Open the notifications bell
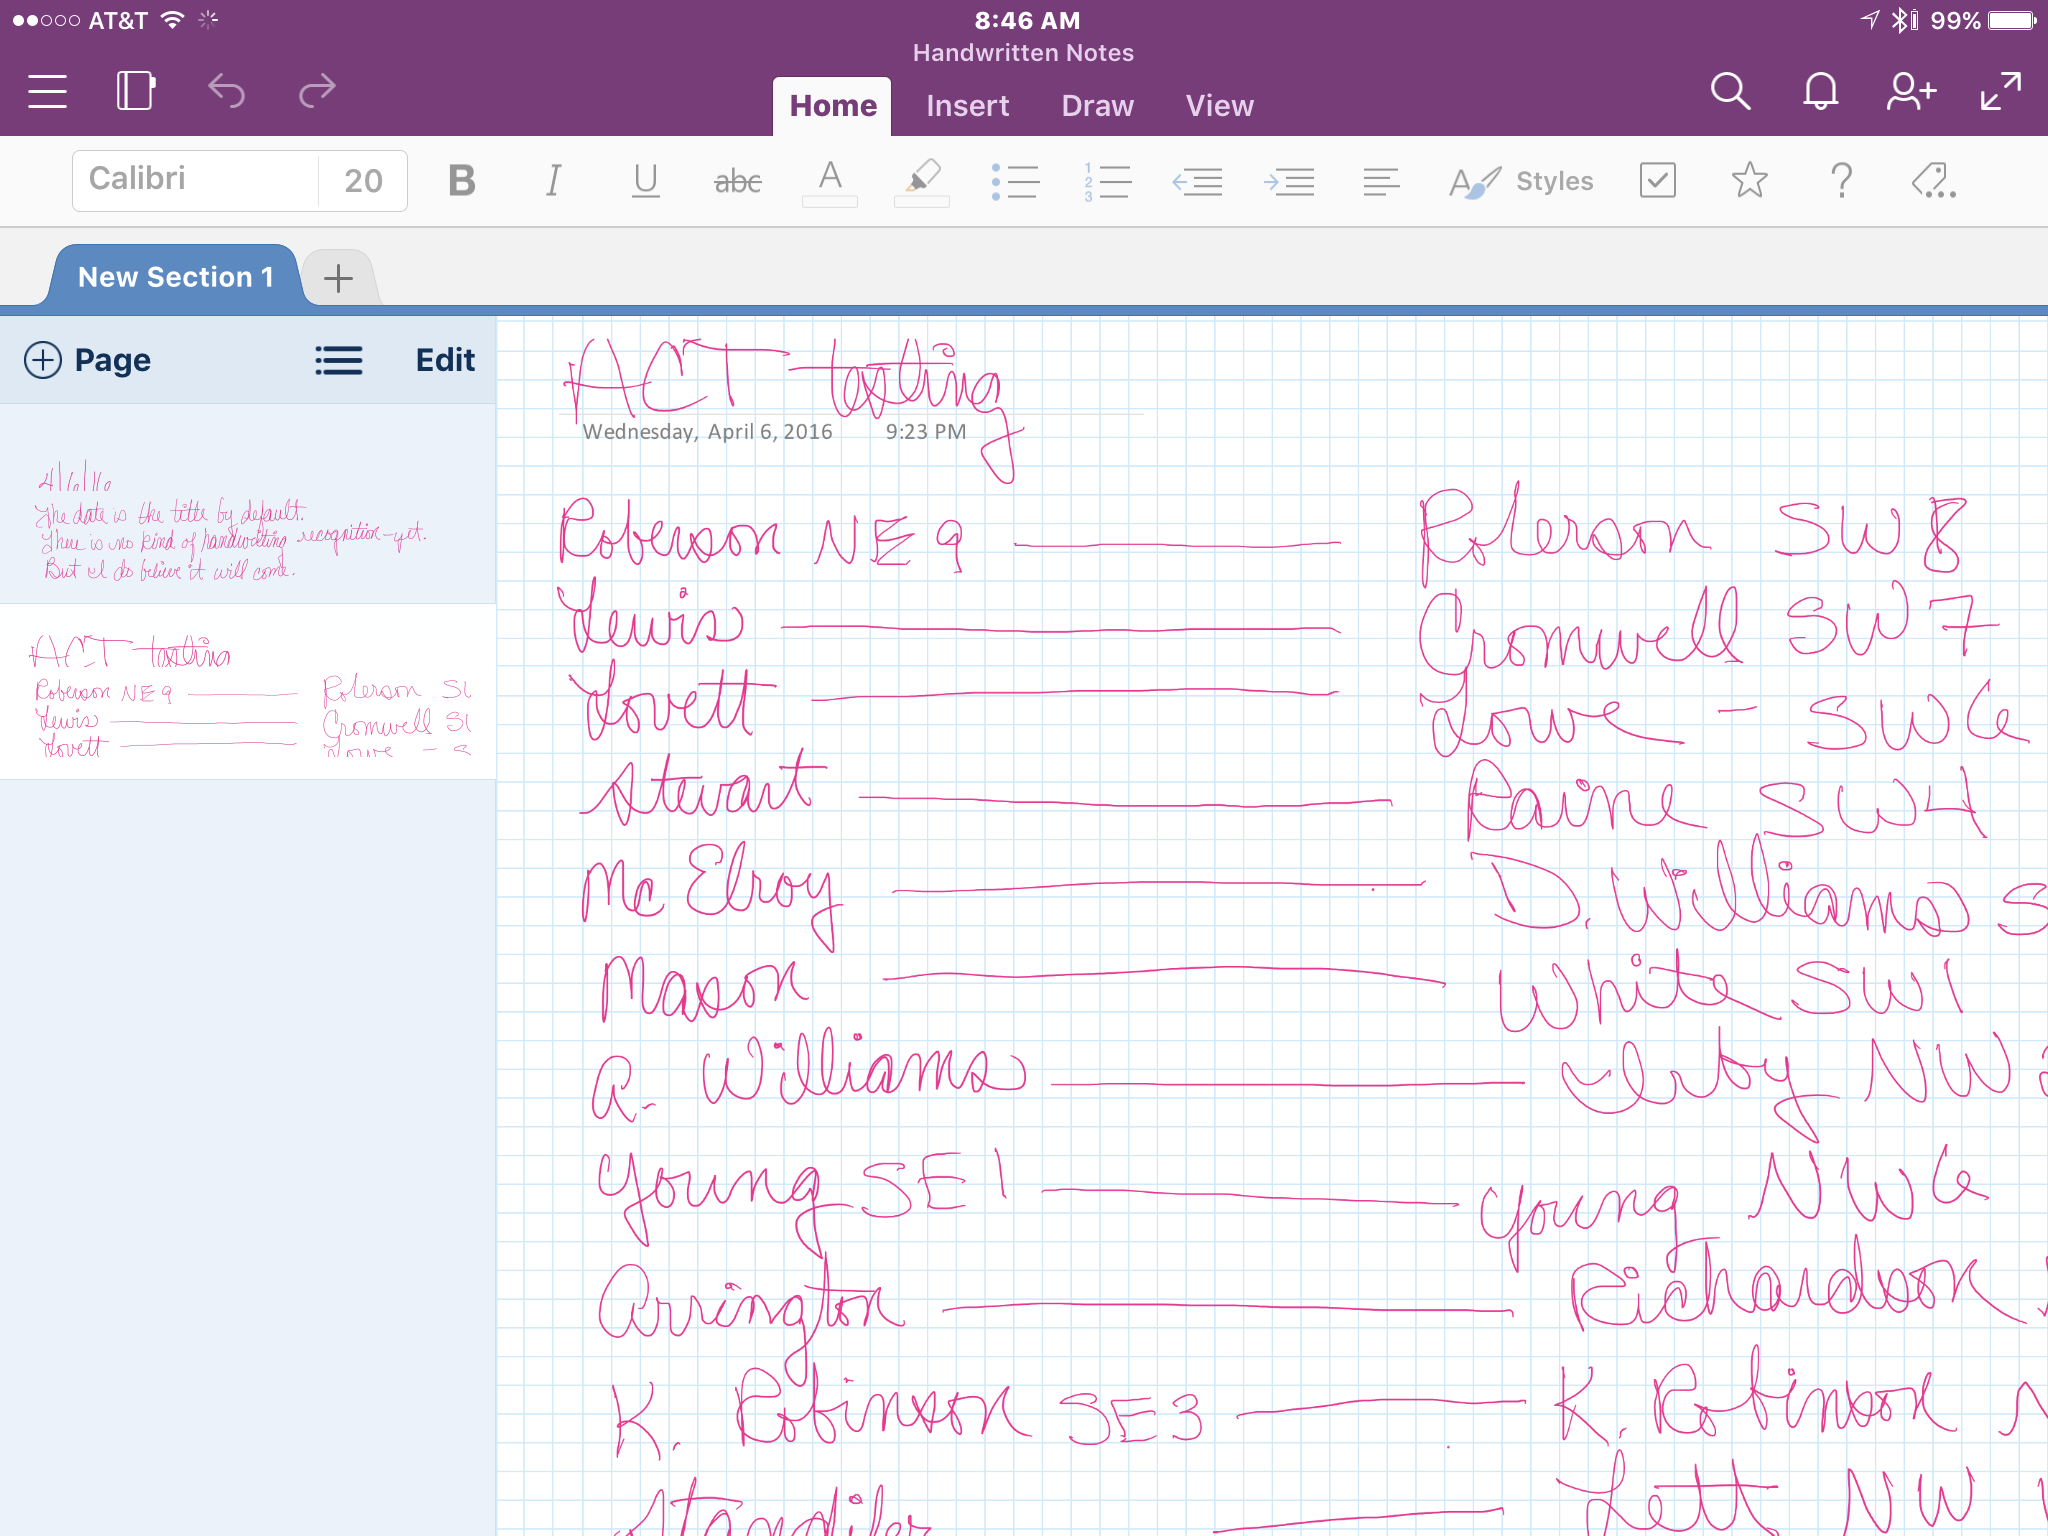The image size is (2048, 1536). 1820,92
